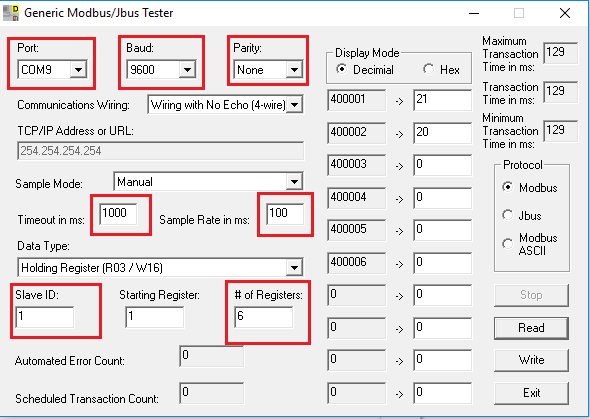Screen dimensions: 590x419
Task: Click the value field for register 400004
Action: click(442, 198)
